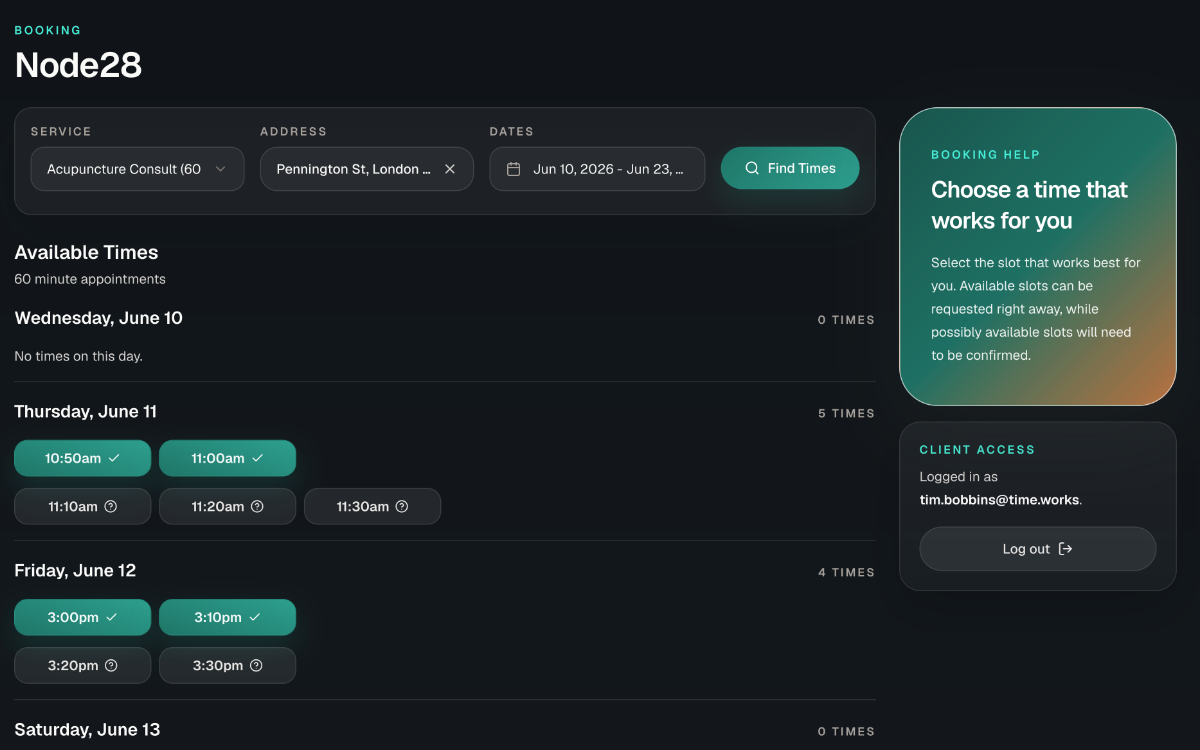Click the calendar icon in the Dates field
This screenshot has height=750, width=1200.
[514, 169]
